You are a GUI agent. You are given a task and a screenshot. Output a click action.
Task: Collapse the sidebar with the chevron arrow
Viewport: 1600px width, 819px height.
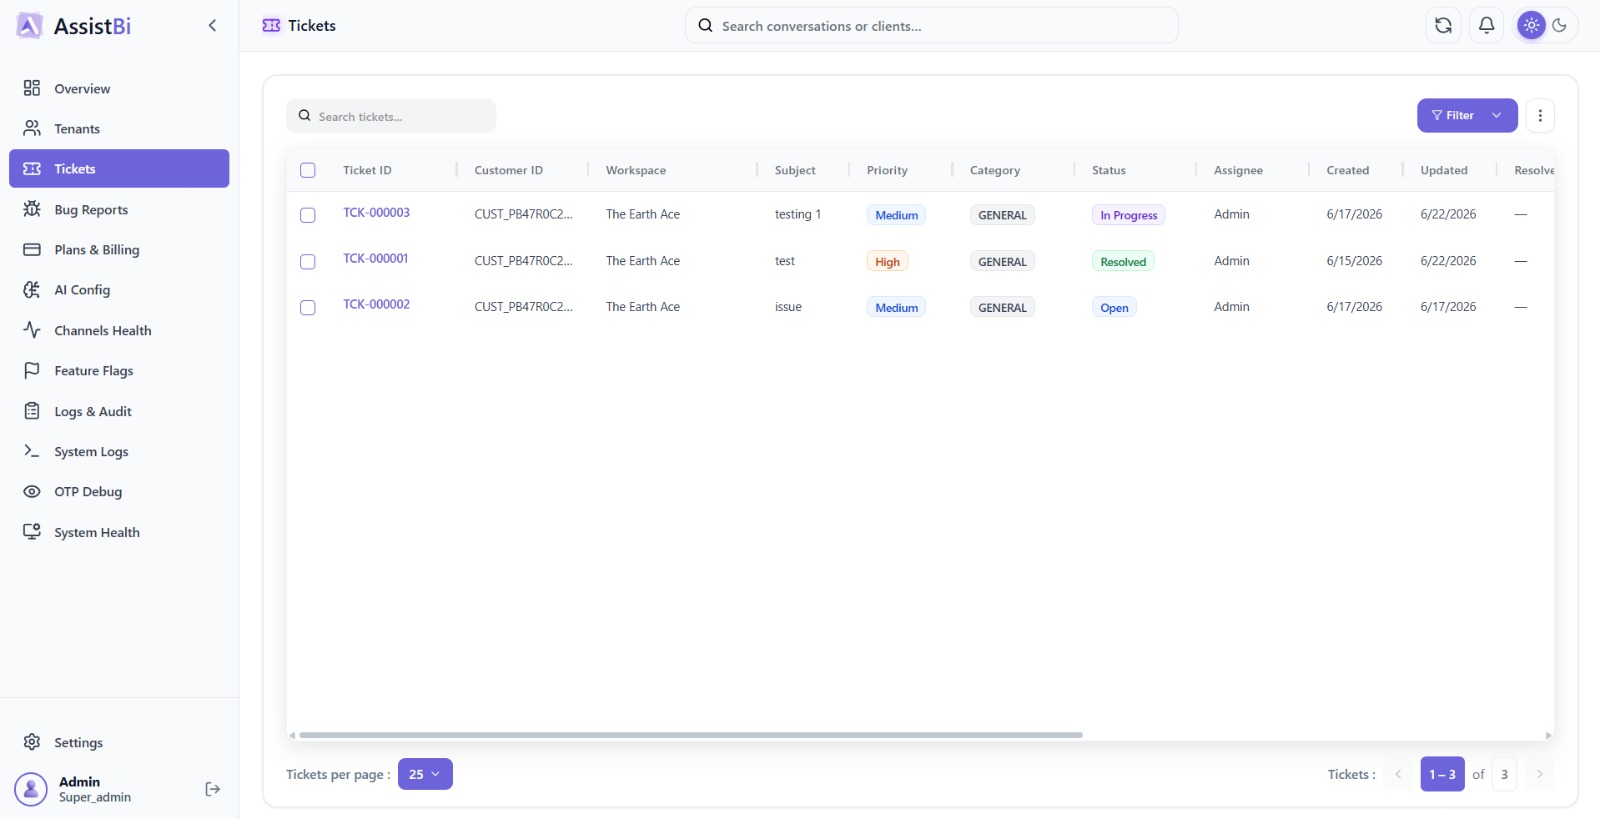[x=212, y=26]
